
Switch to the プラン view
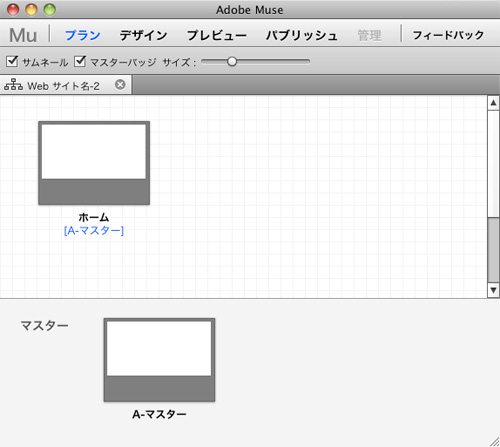point(83,35)
